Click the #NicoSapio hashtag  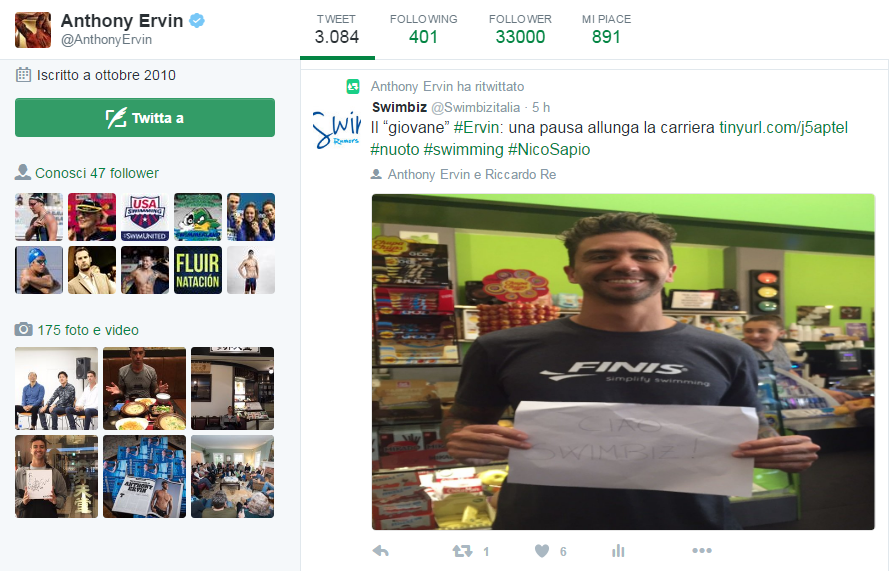point(549,150)
